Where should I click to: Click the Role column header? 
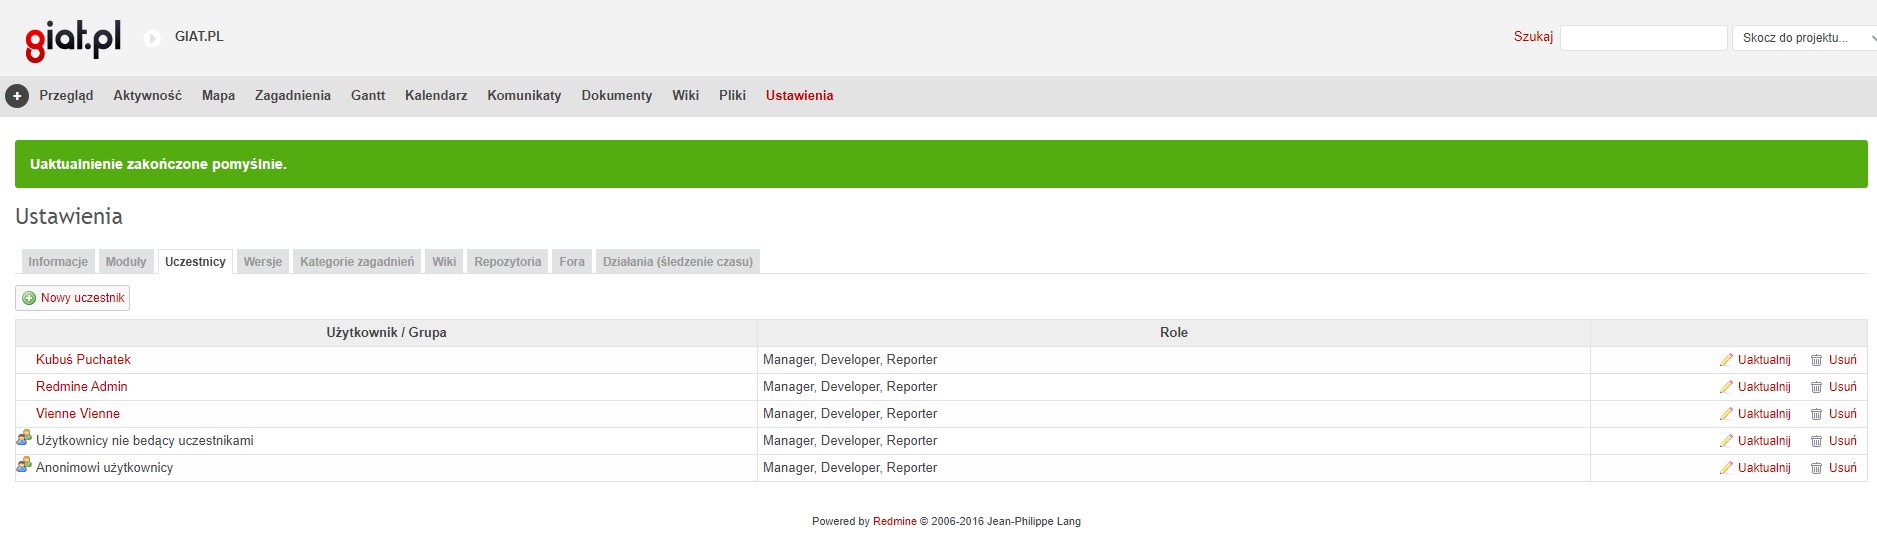click(x=1174, y=333)
